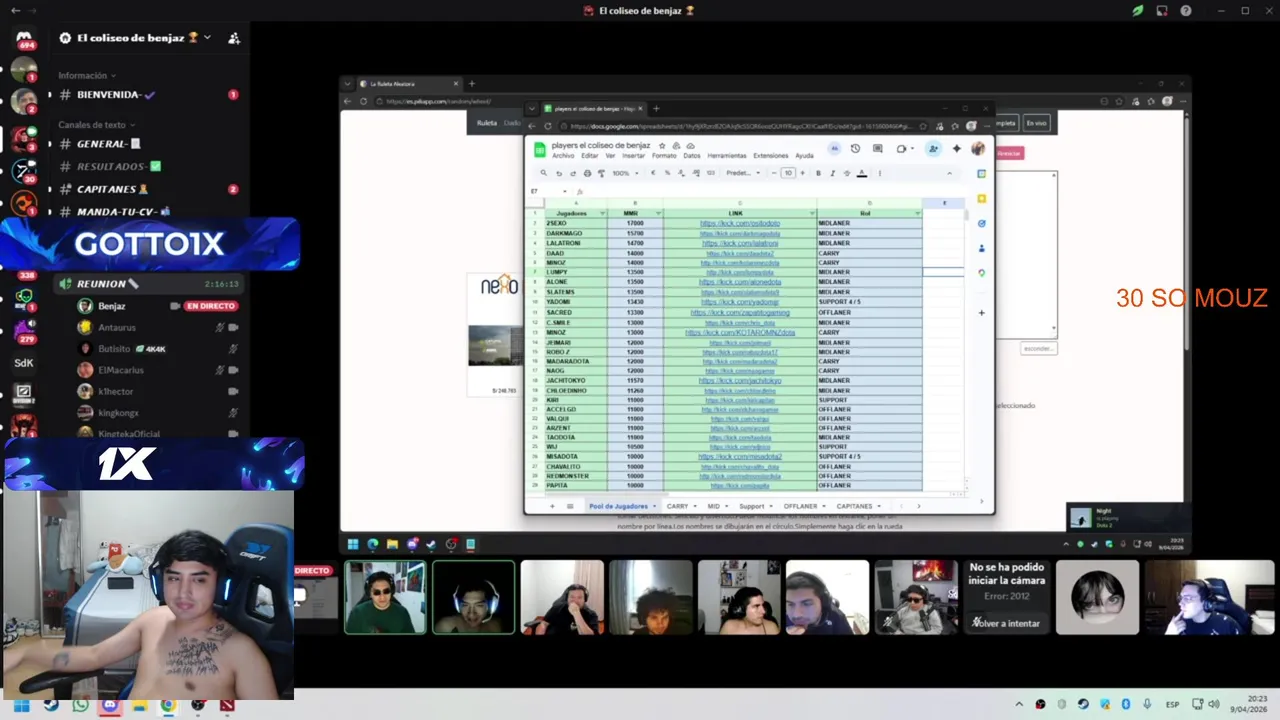
Task: Open server icon with 338 notification badge
Action: [27, 276]
